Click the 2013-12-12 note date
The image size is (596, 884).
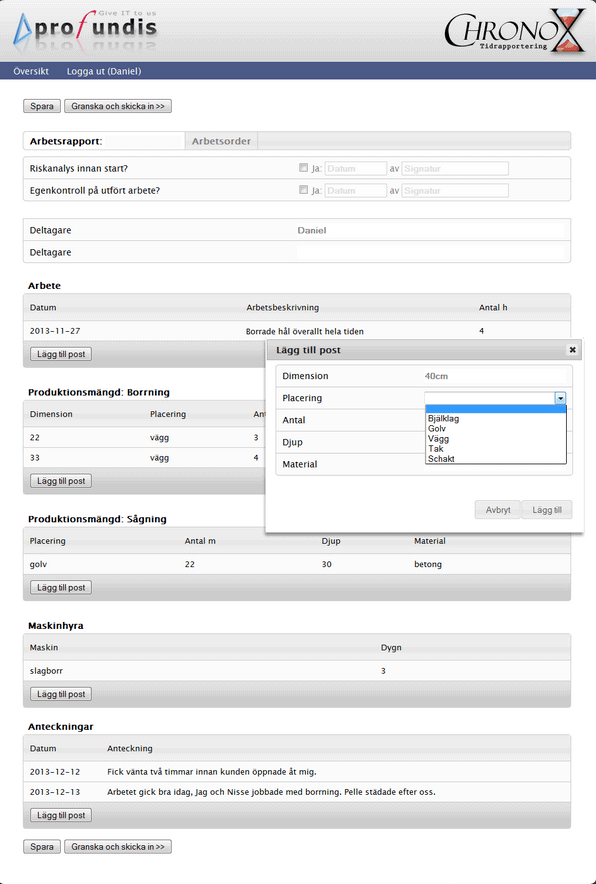click(x=55, y=772)
